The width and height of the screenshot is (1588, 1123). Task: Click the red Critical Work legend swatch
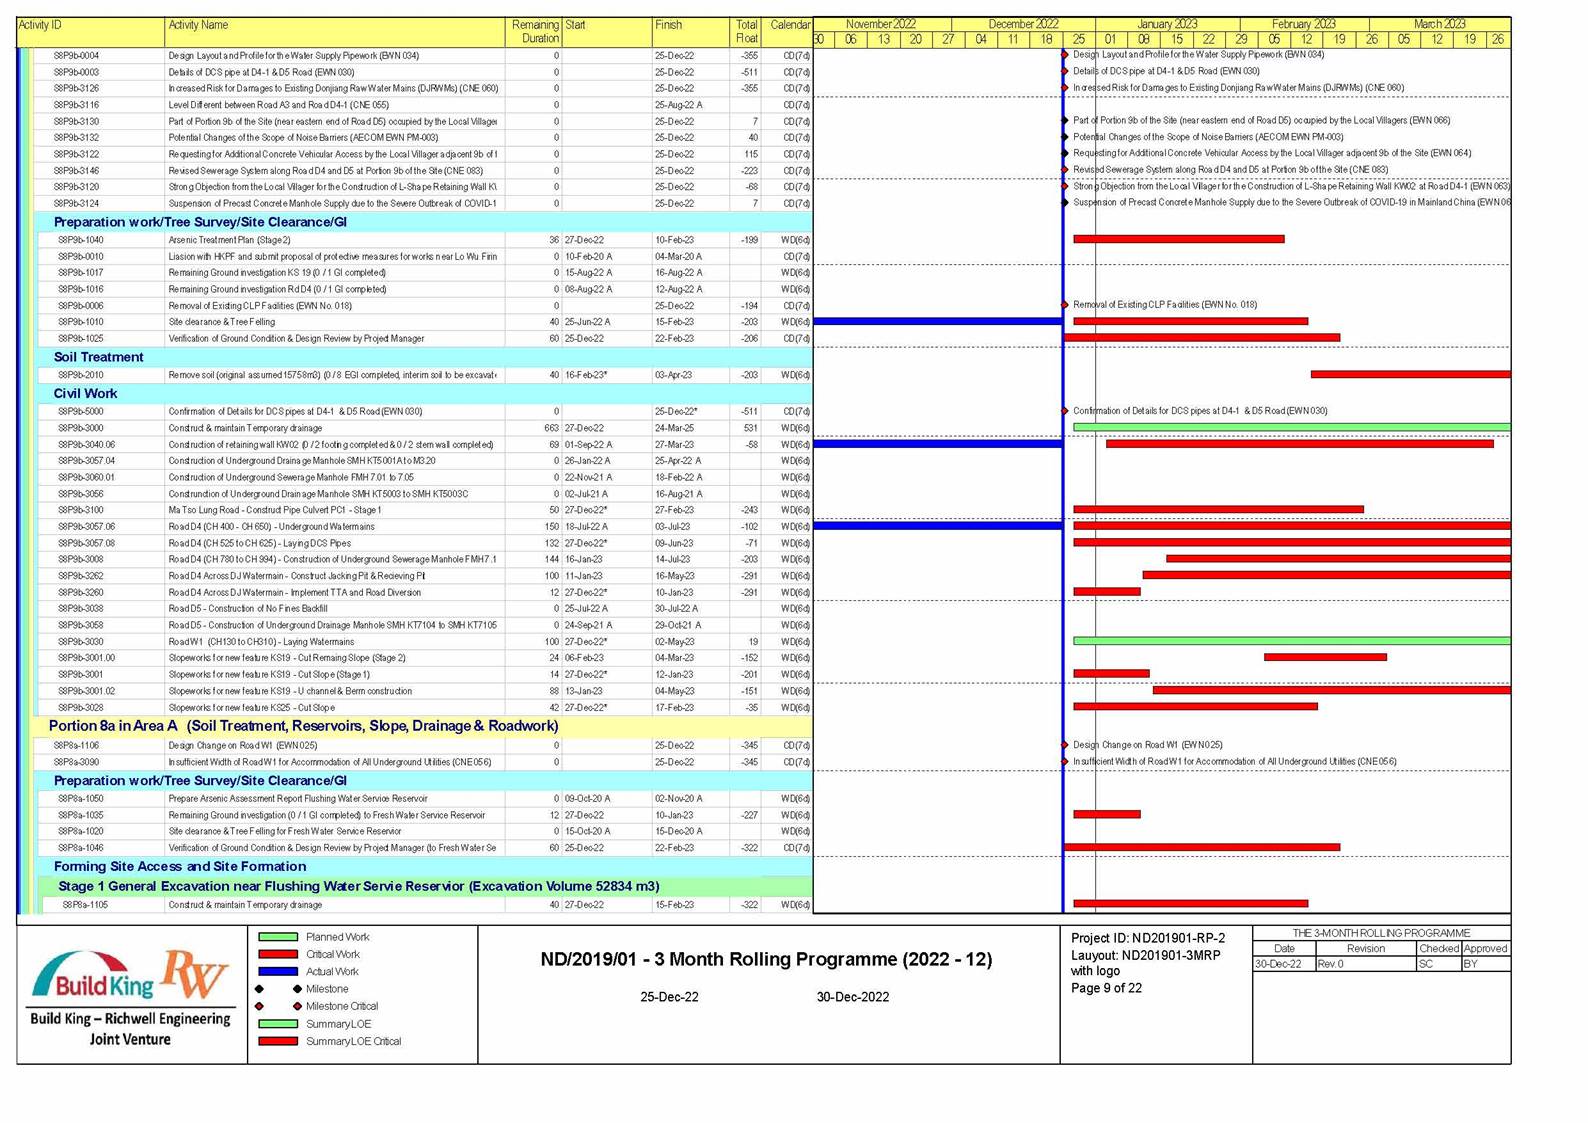pos(278,954)
